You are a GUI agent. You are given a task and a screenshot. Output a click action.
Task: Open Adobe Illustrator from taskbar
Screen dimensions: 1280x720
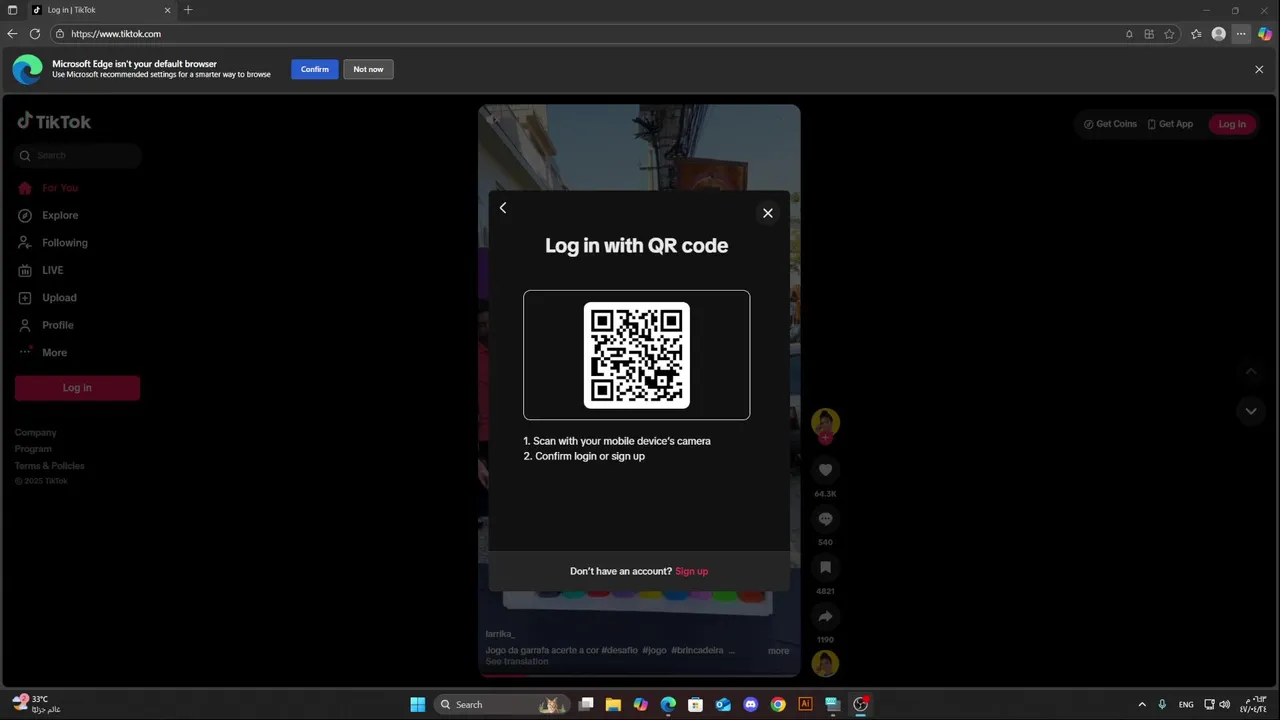click(x=805, y=705)
